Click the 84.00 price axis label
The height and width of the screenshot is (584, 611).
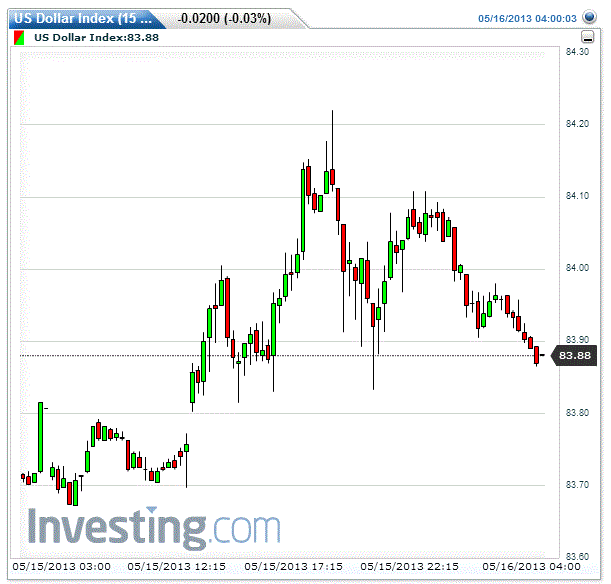[x=577, y=268]
